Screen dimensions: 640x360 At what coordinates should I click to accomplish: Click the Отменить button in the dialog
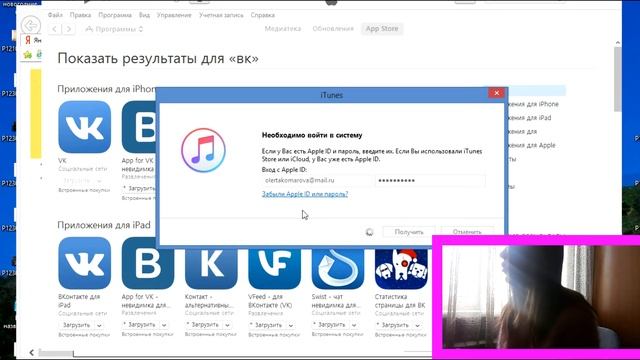pos(467,231)
